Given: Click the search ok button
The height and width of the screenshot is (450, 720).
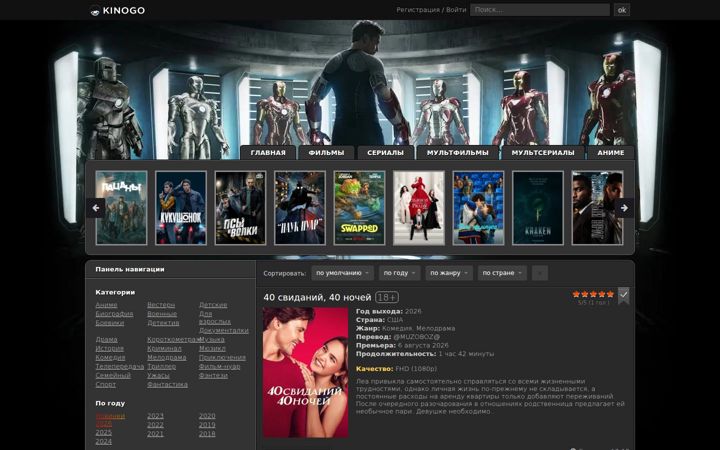Looking at the screenshot, I should 622,10.
